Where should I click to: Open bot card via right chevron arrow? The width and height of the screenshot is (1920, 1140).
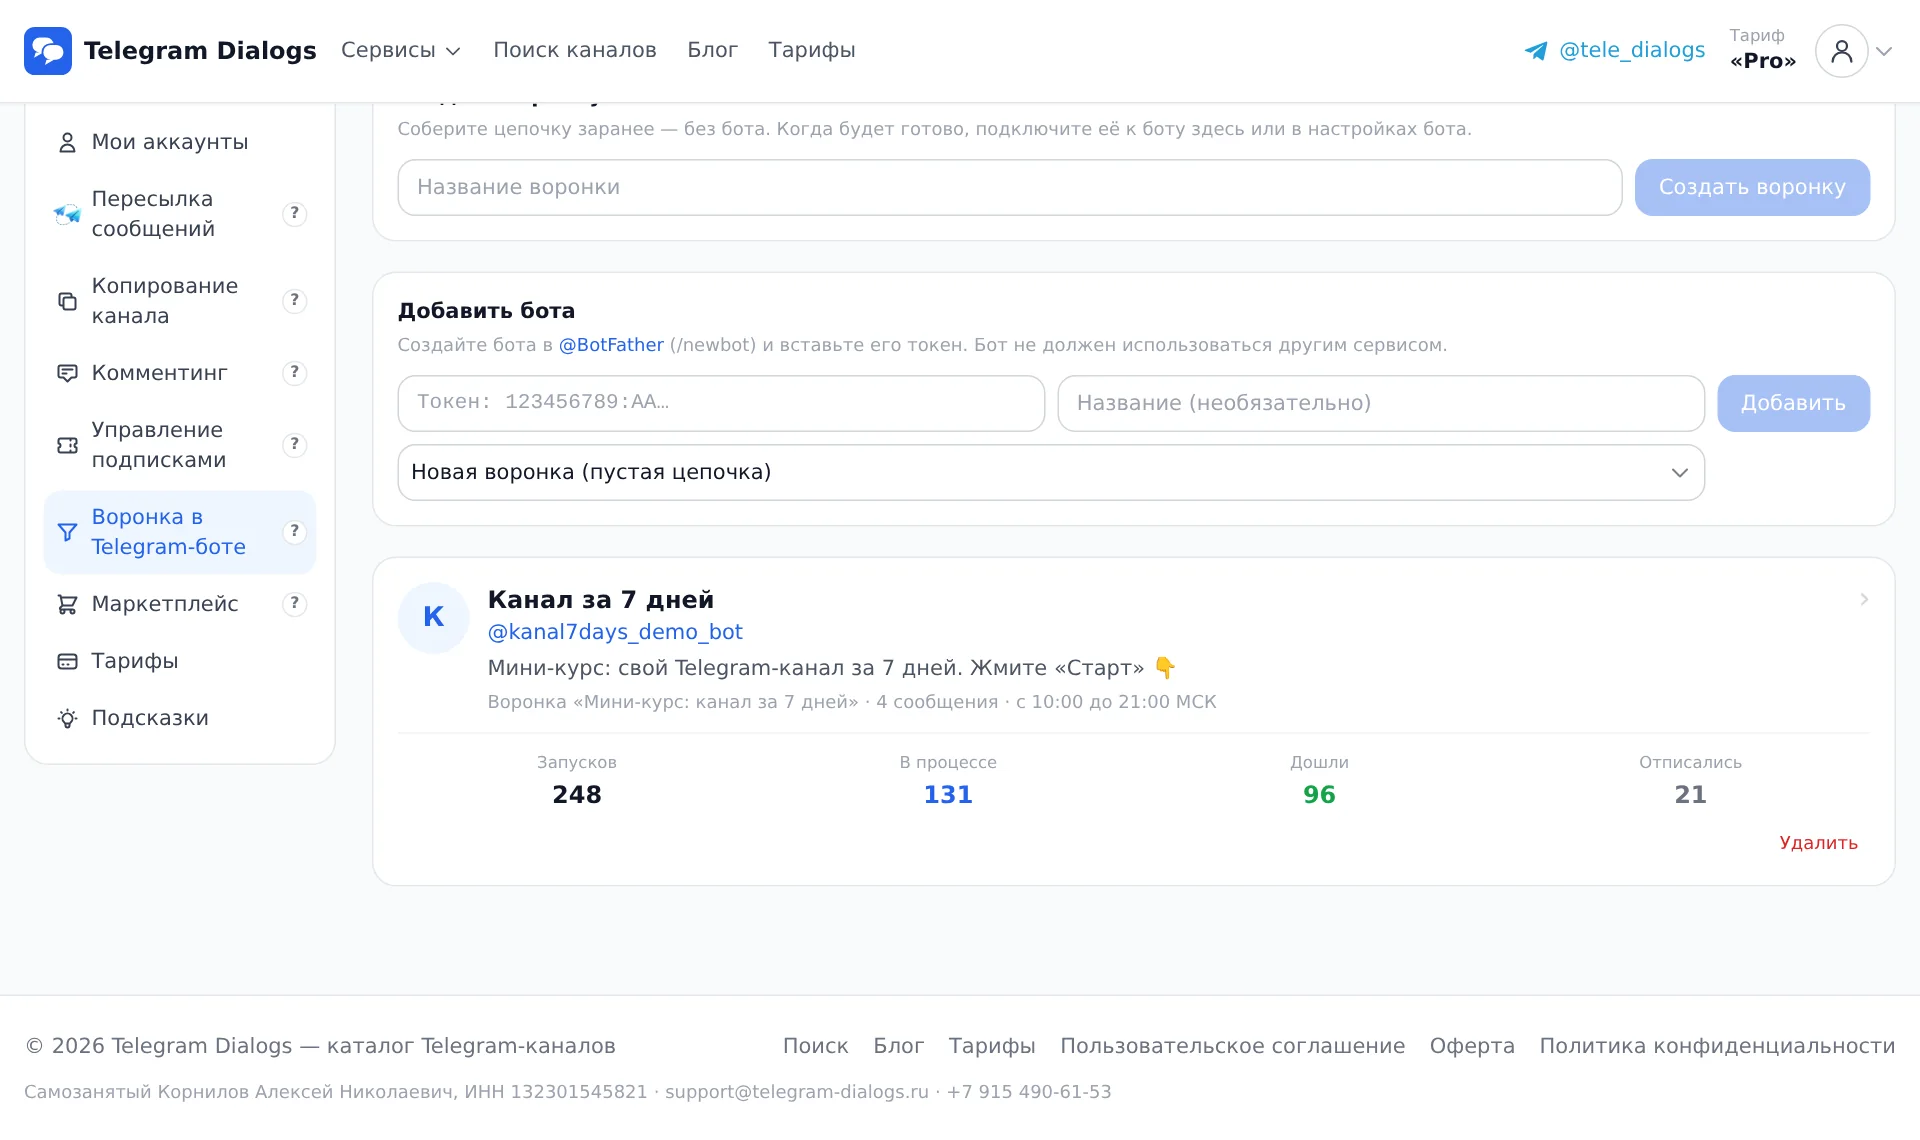point(1864,599)
